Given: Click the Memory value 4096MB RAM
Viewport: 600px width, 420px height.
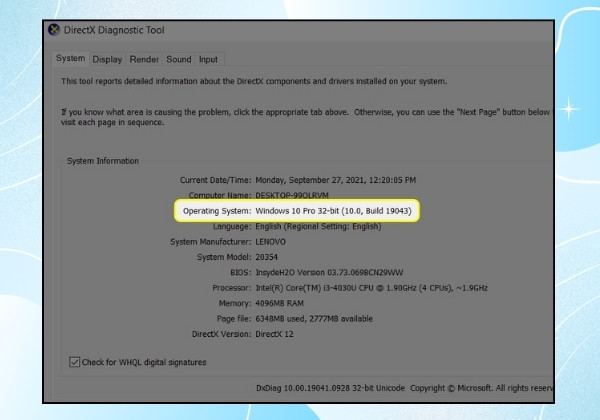Looking at the screenshot, I should pos(279,303).
